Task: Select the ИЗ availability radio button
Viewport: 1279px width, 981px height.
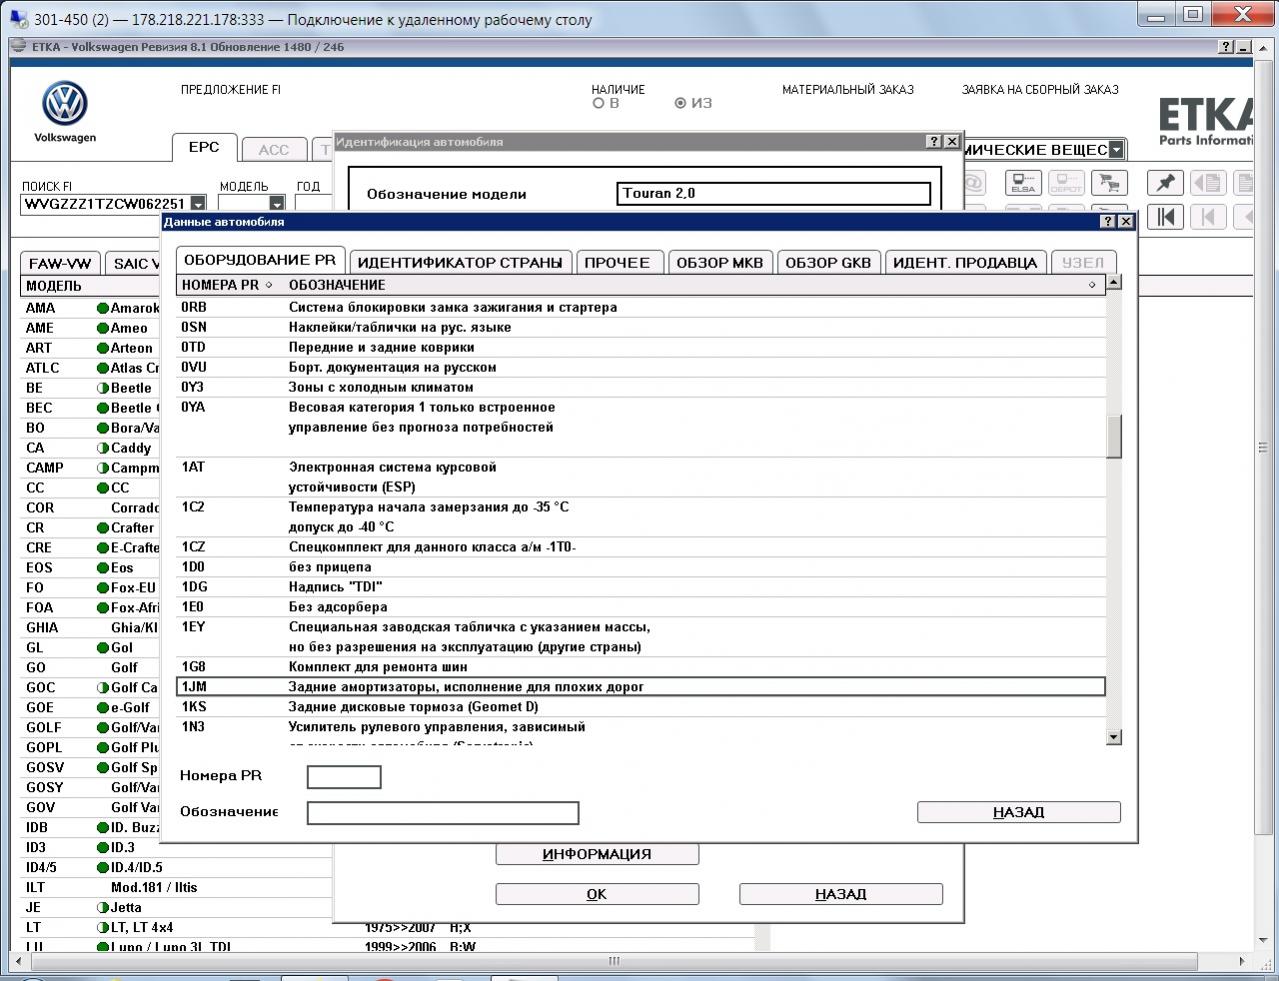Action: click(680, 103)
